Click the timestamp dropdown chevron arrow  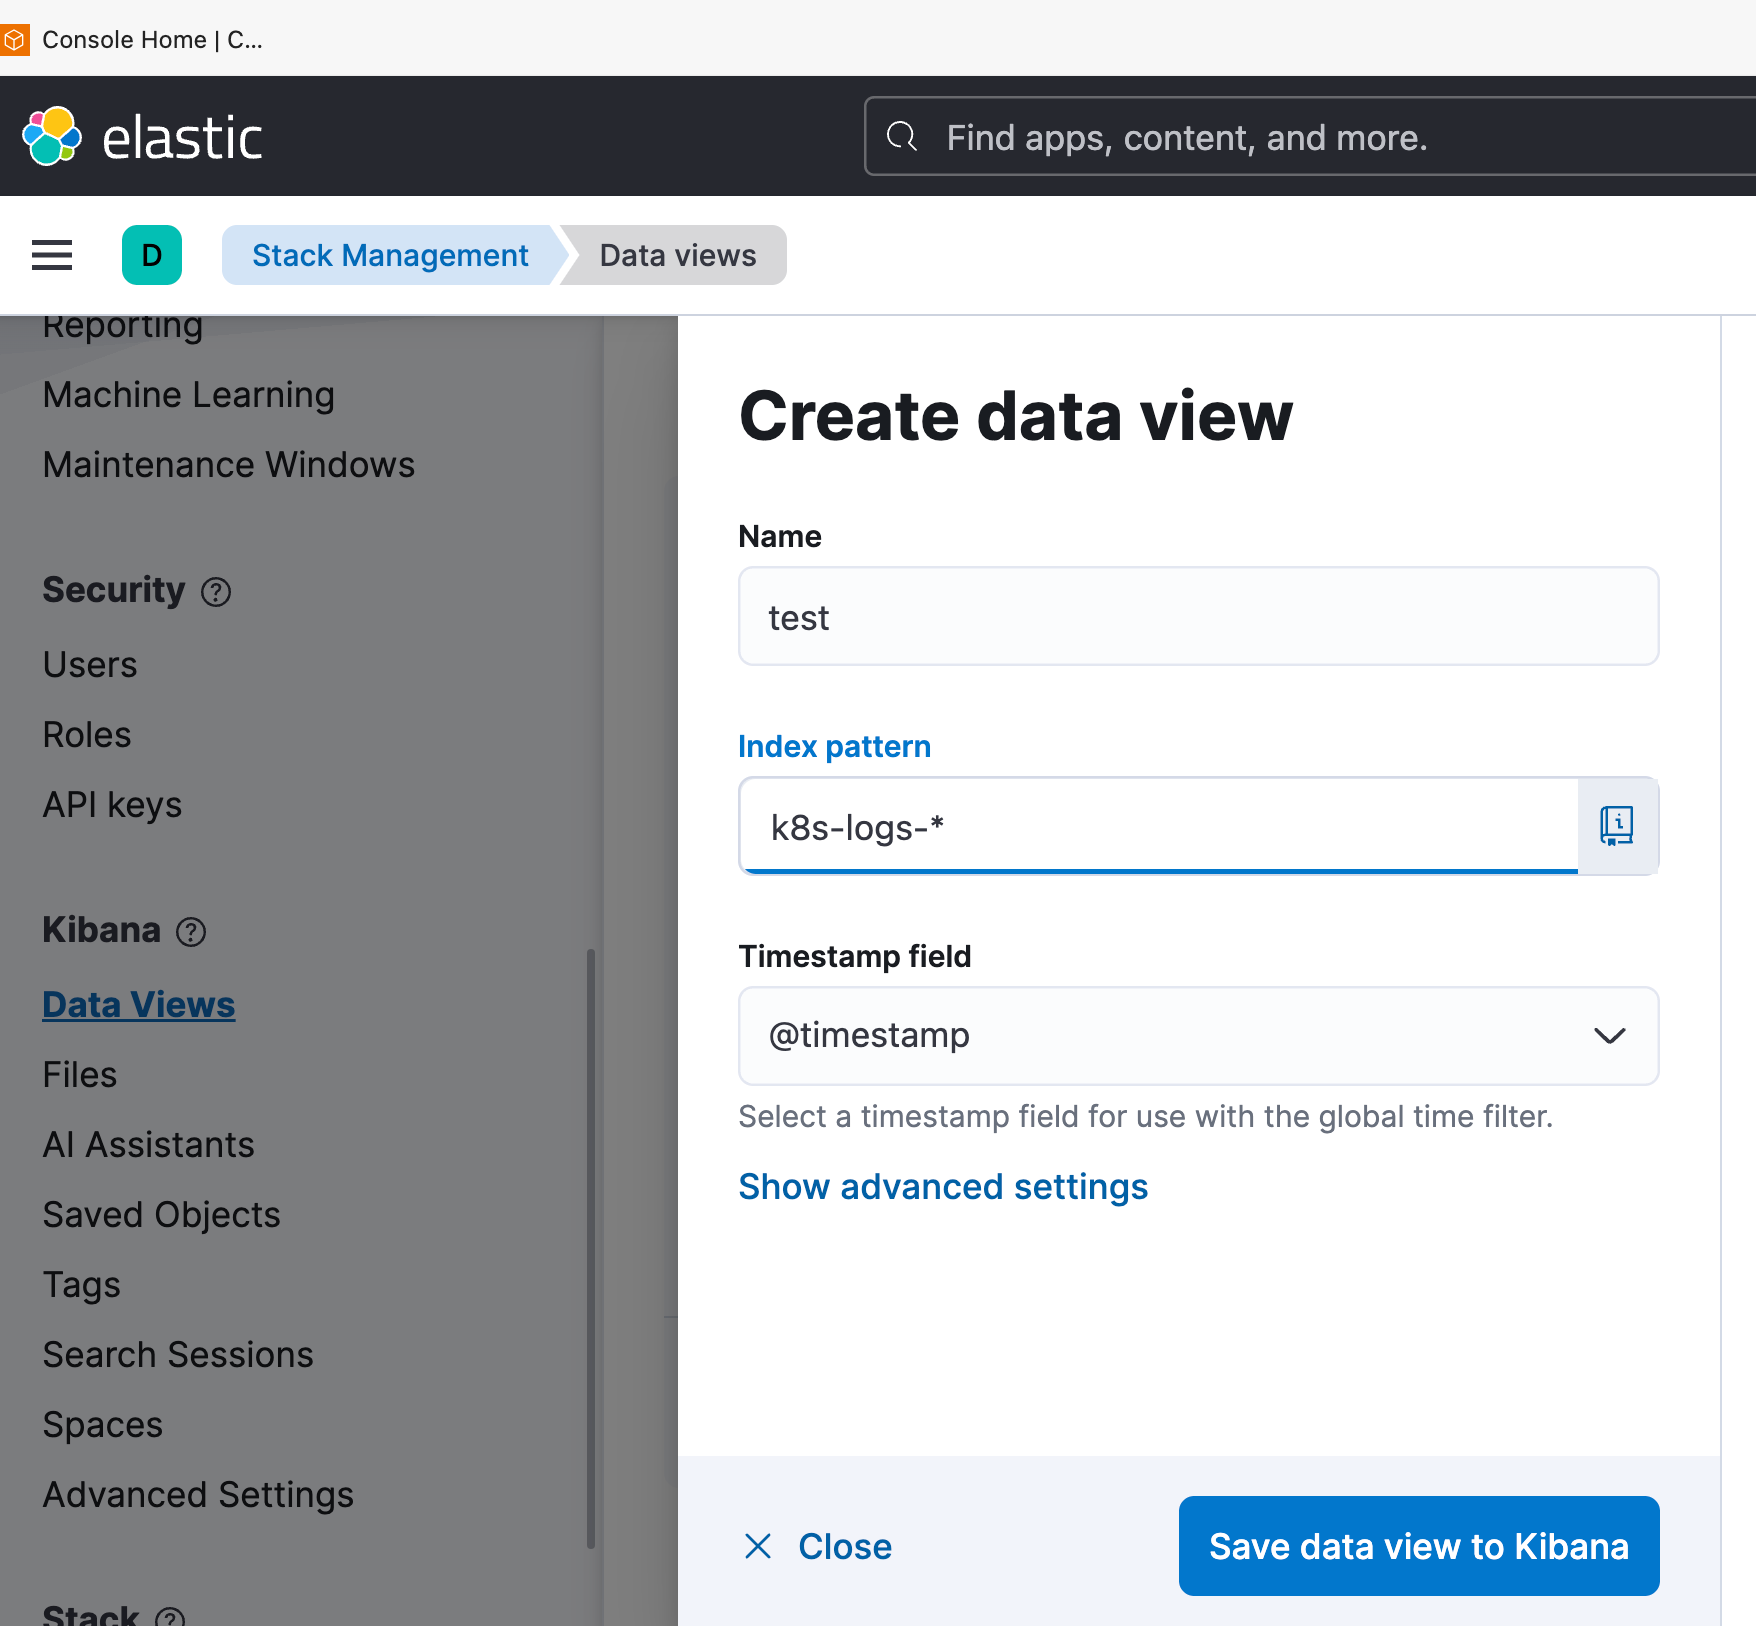pyautogui.click(x=1609, y=1036)
